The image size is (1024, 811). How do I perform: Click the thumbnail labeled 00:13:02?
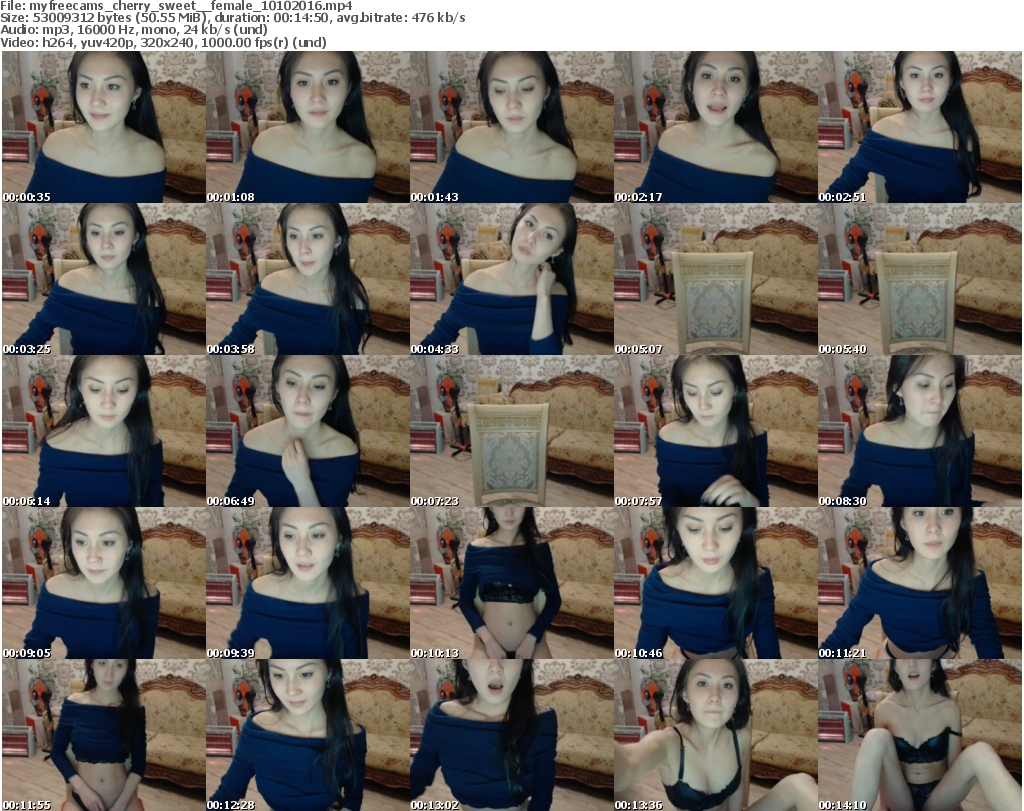[x=511, y=735]
